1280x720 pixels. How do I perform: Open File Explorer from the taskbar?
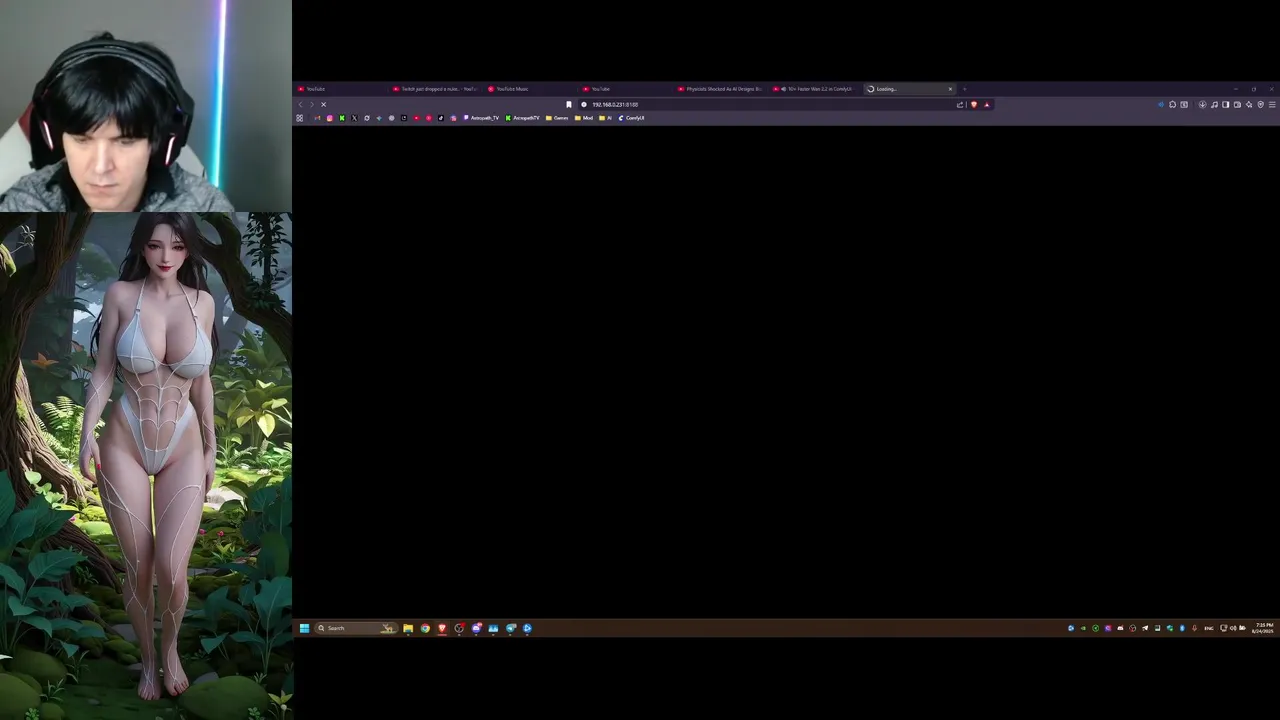pyautogui.click(x=408, y=628)
